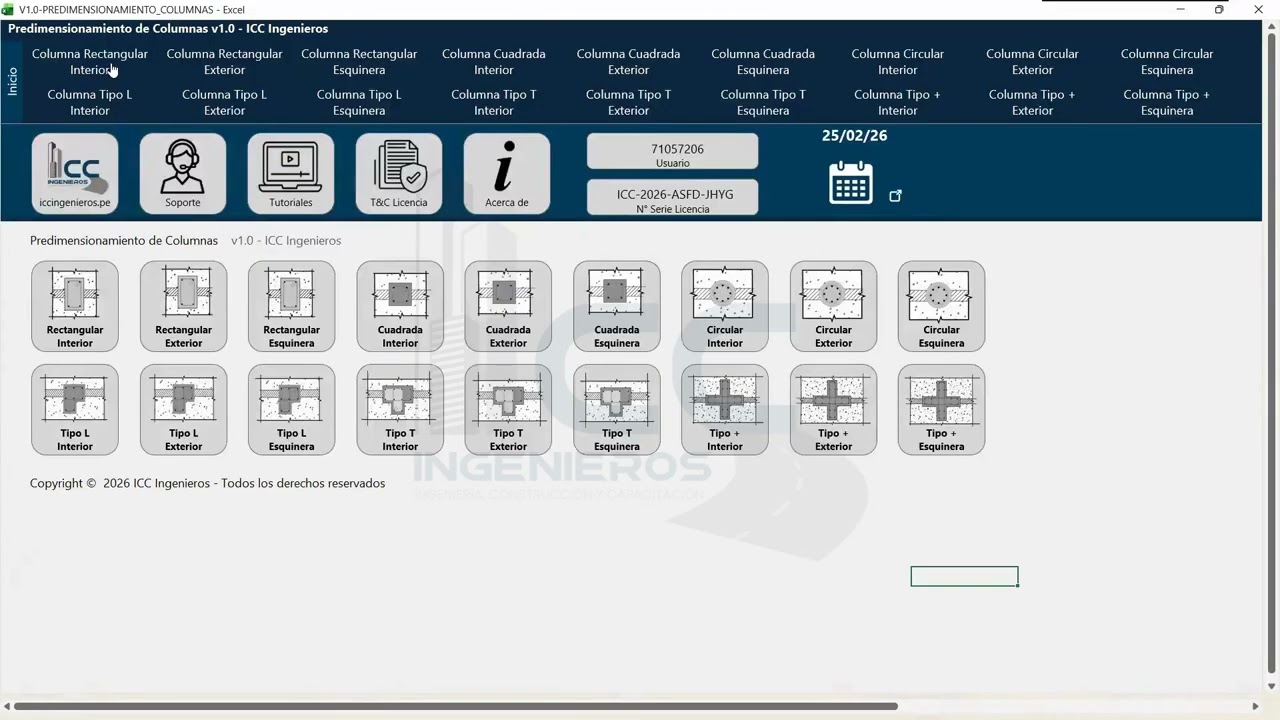
Task: Minimize the Excel window
Action: [x=1180, y=9]
